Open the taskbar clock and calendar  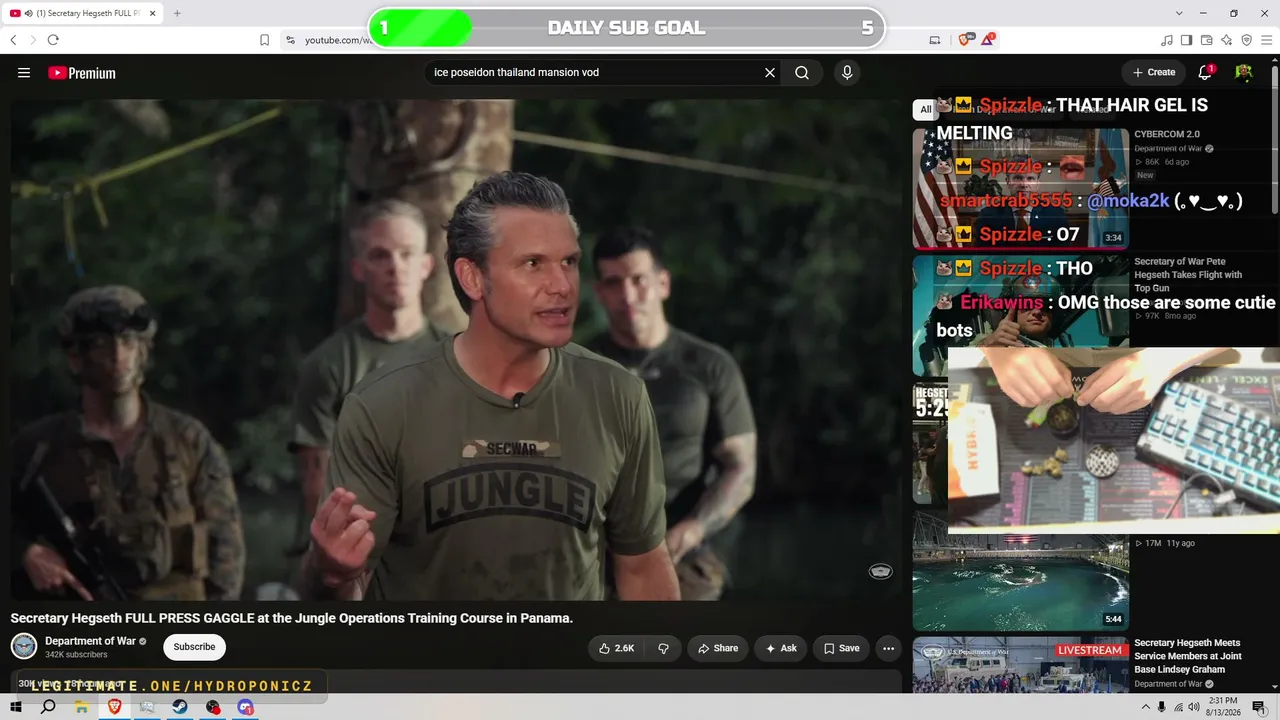coord(1223,707)
